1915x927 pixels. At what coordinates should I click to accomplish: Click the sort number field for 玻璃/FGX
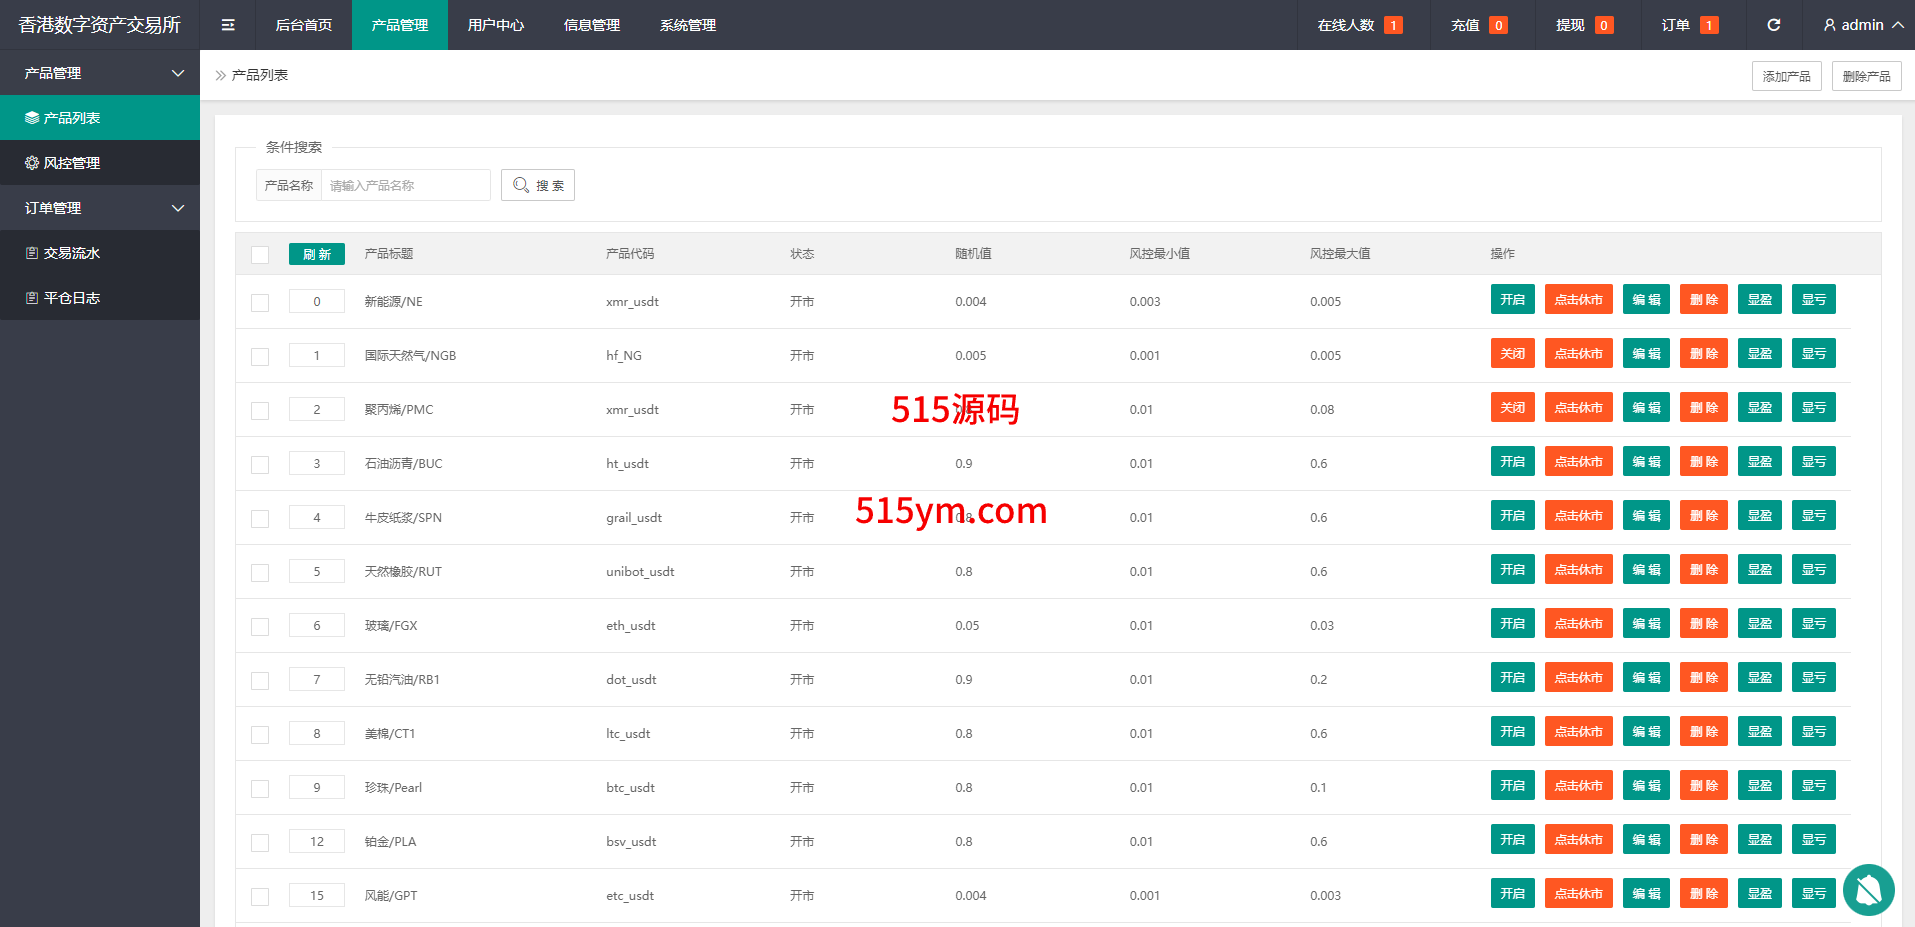[x=317, y=626]
